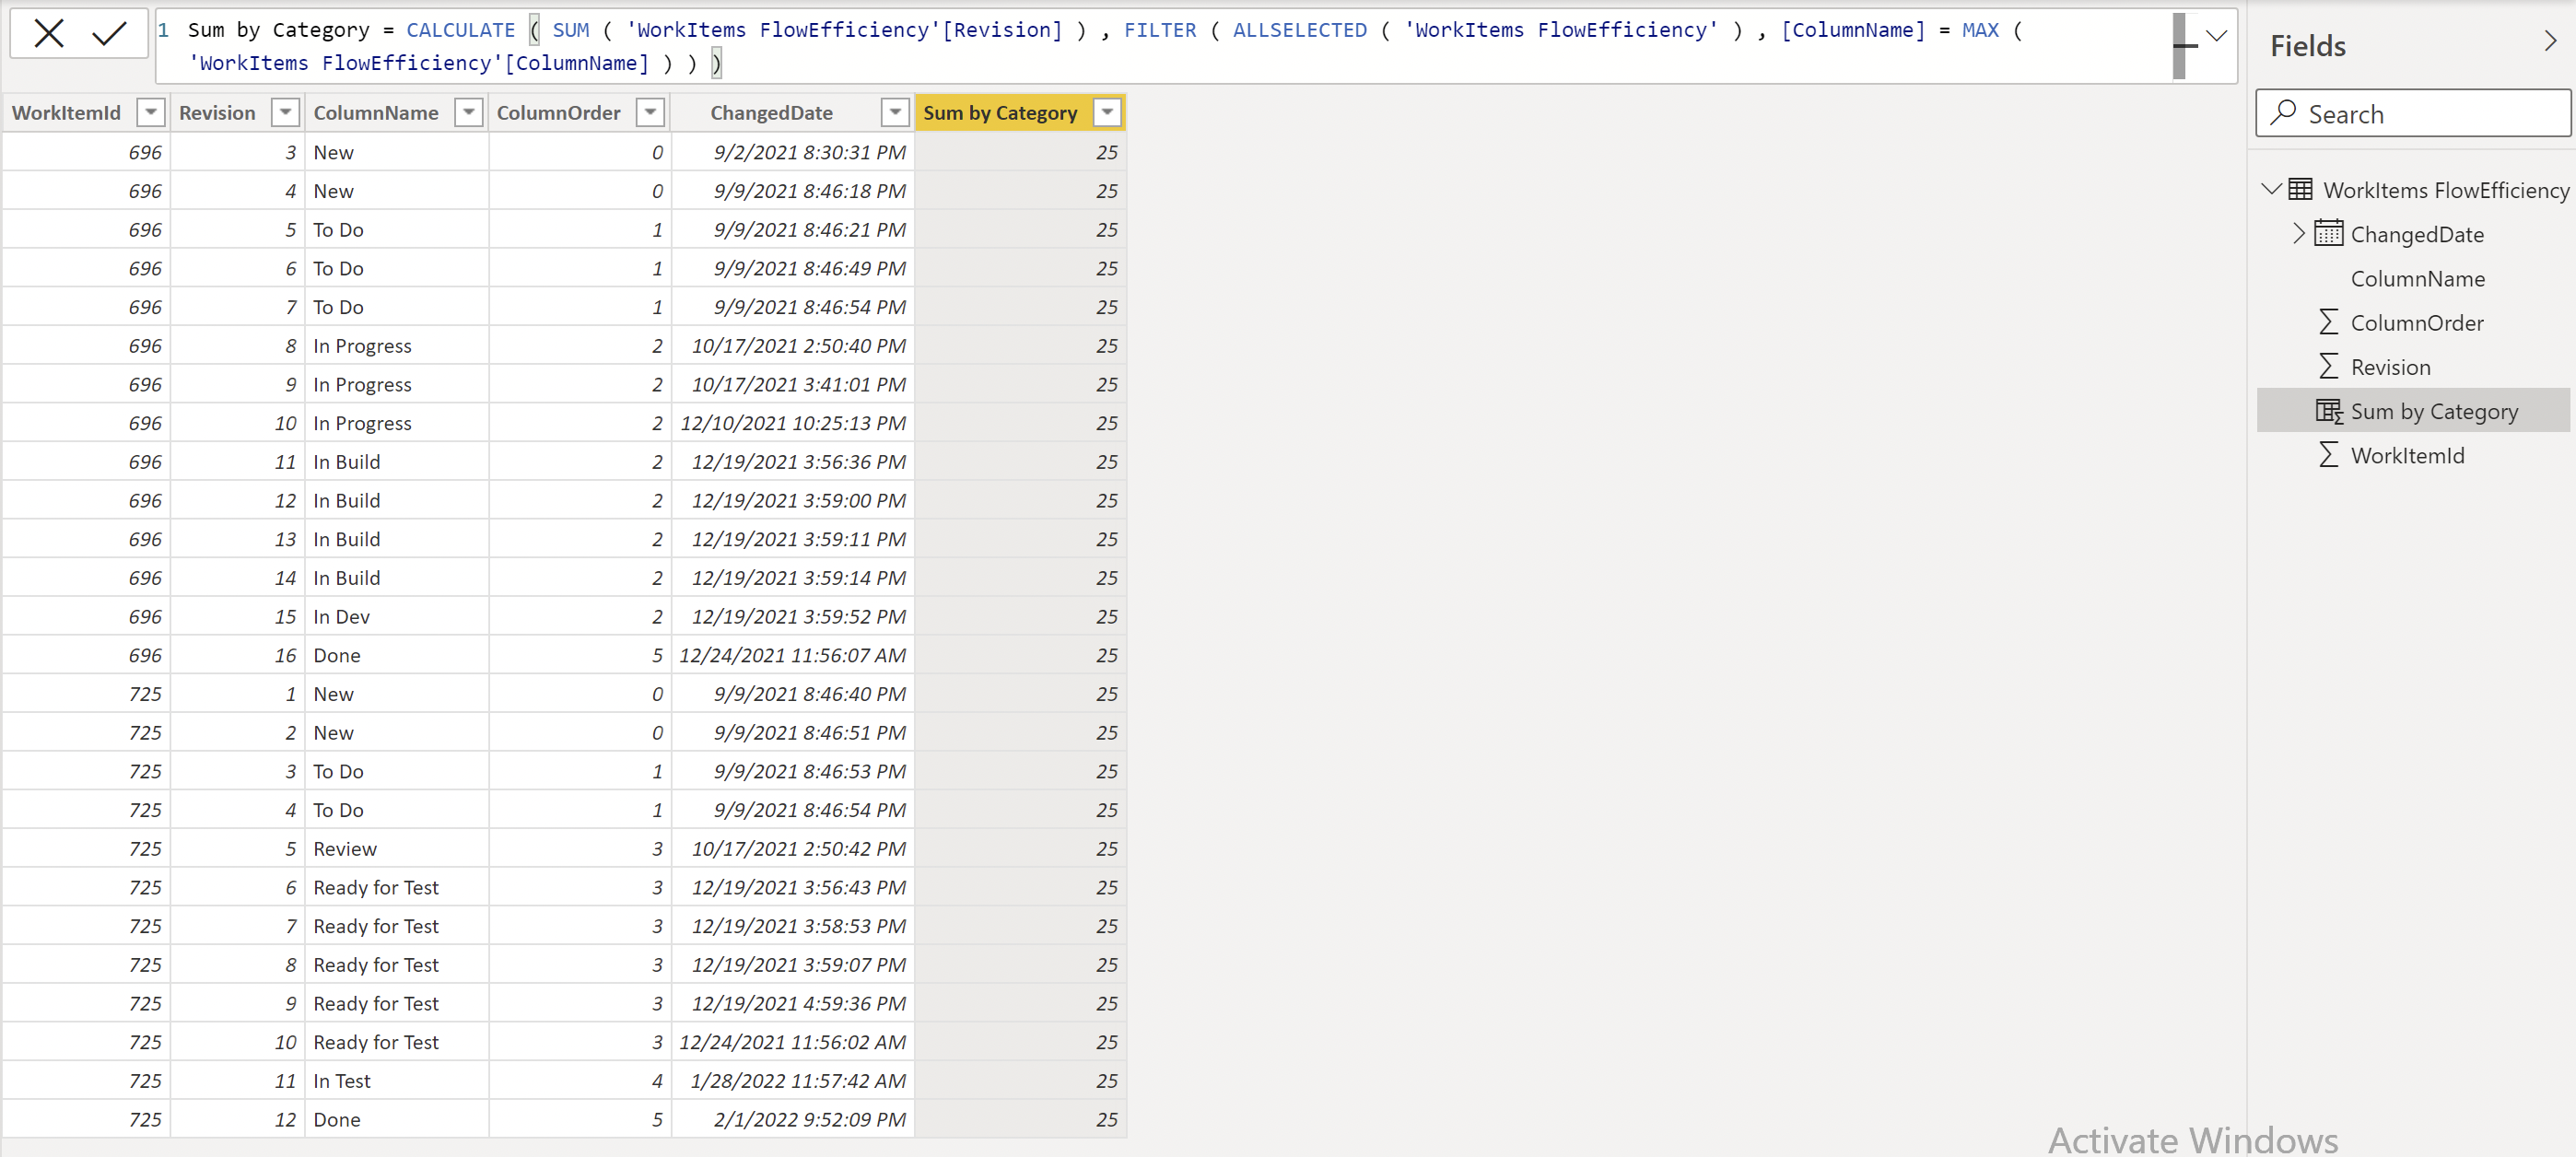The height and width of the screenshot is (1157, 2576).
Task: Click the WorkItems FlowEfficiency table icon
Action: [x=2300, y=188]
